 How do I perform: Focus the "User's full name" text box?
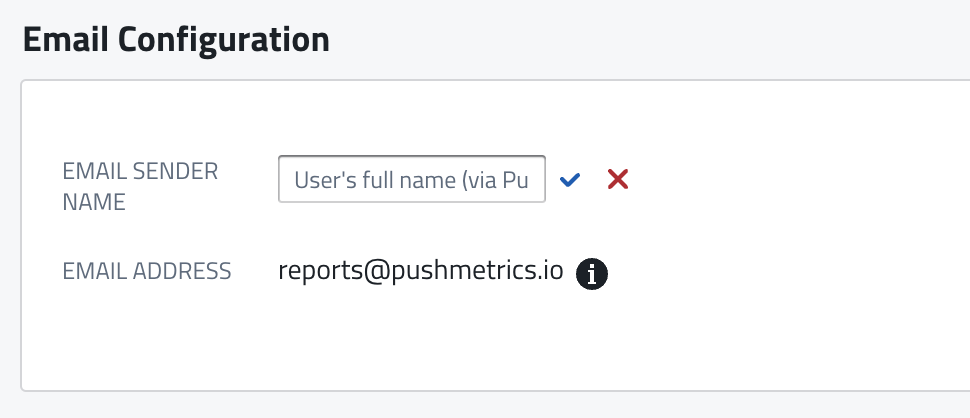click(x=411, y=179)
